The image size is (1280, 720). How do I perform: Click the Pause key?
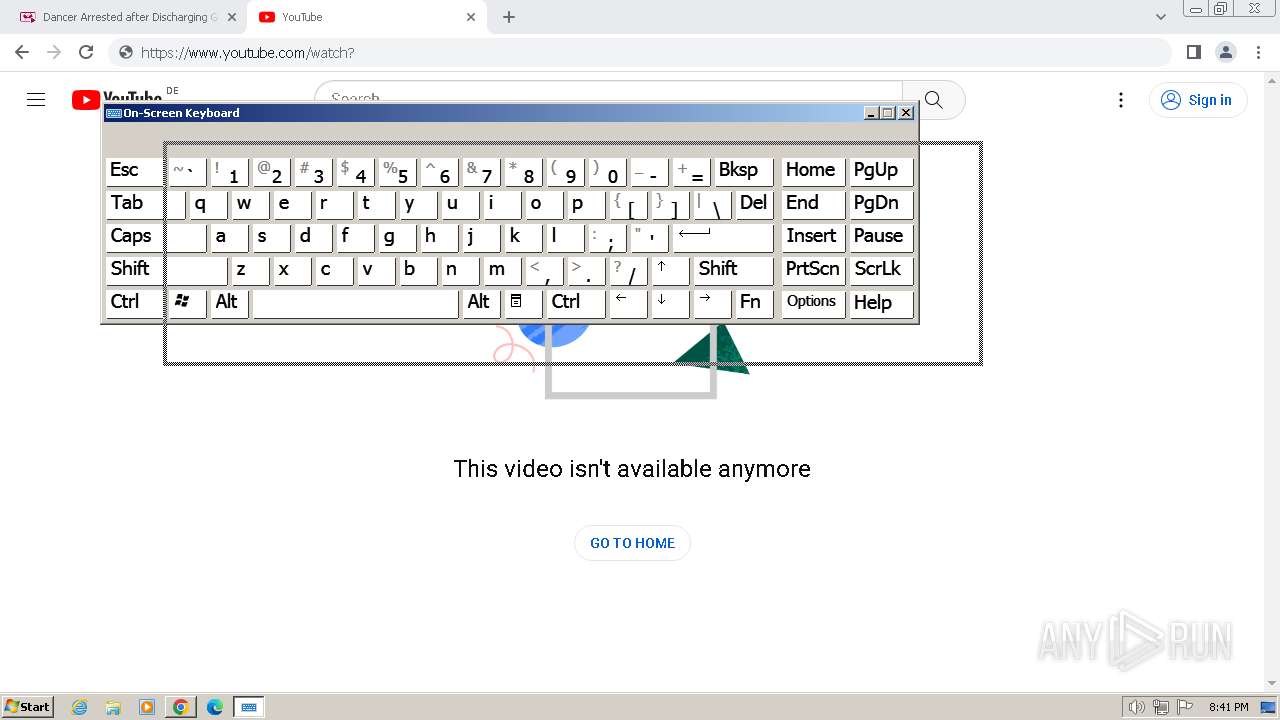(x=881, y=237)
